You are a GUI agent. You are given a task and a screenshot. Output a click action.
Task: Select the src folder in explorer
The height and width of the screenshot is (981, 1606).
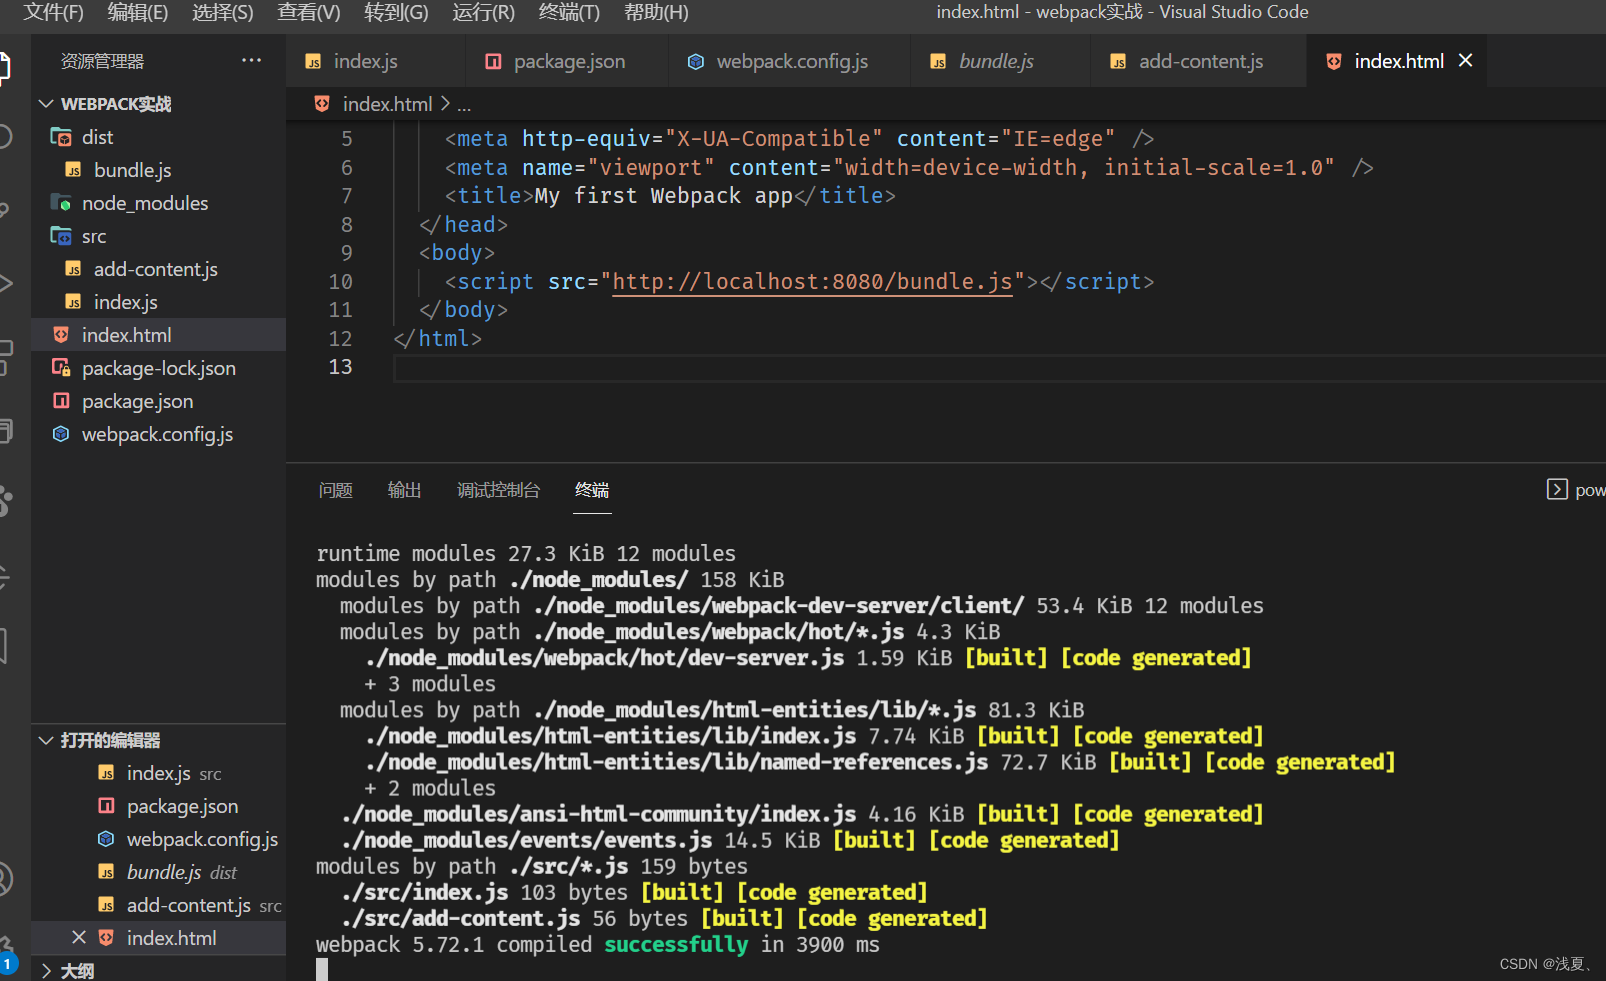point(158,236)
